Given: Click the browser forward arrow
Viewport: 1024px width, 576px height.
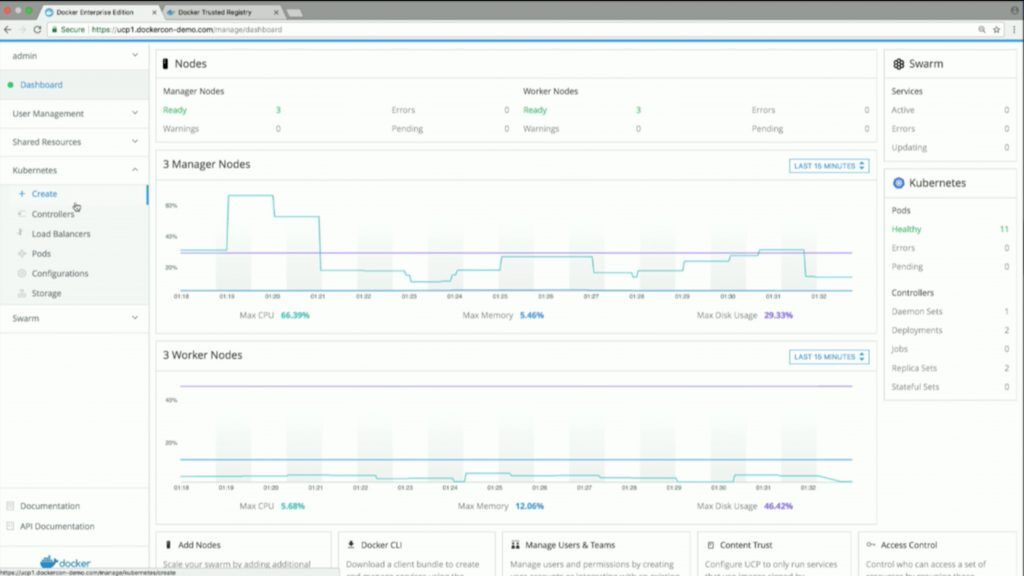Looking at the screenshot, I should [22, 29].
